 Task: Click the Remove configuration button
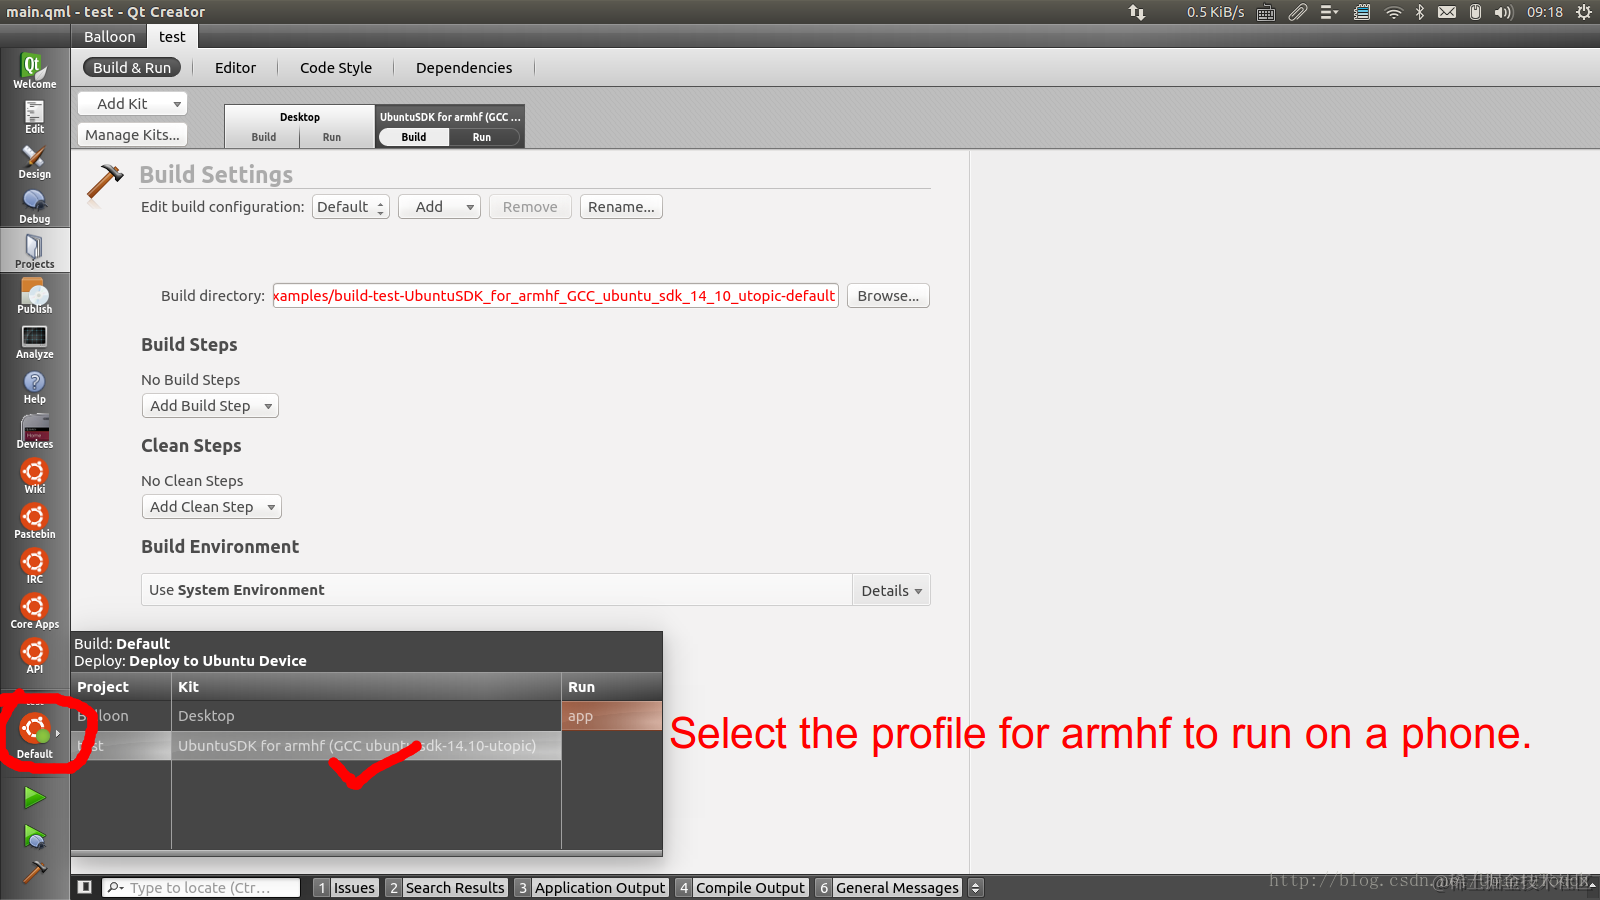(530, 207)
